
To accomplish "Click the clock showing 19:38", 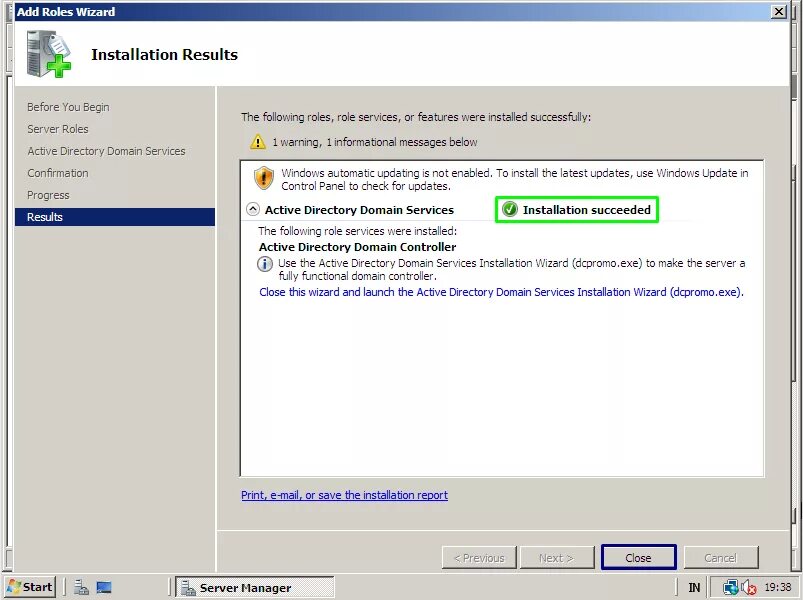I will coord(777,587).
